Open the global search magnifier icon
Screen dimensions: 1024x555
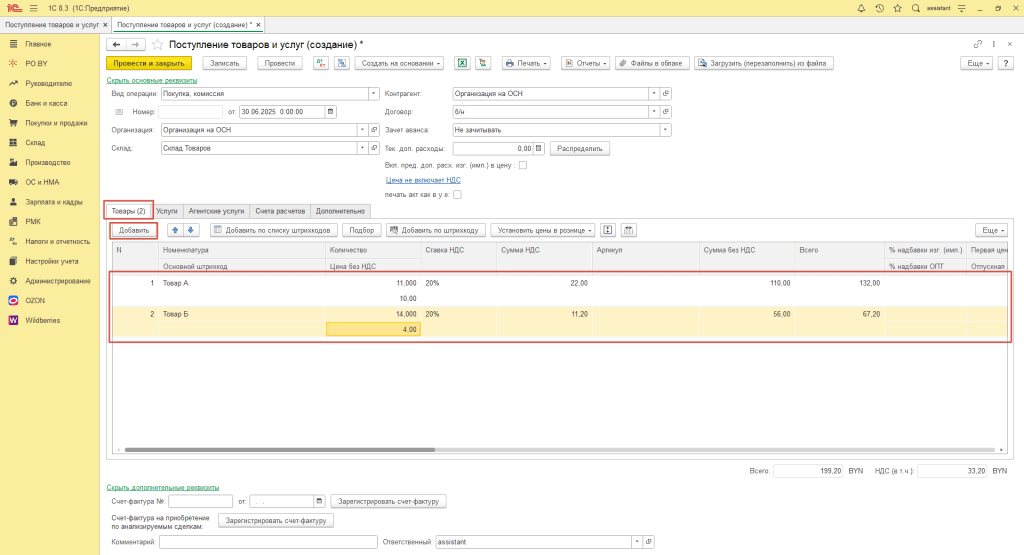(916, 8)
